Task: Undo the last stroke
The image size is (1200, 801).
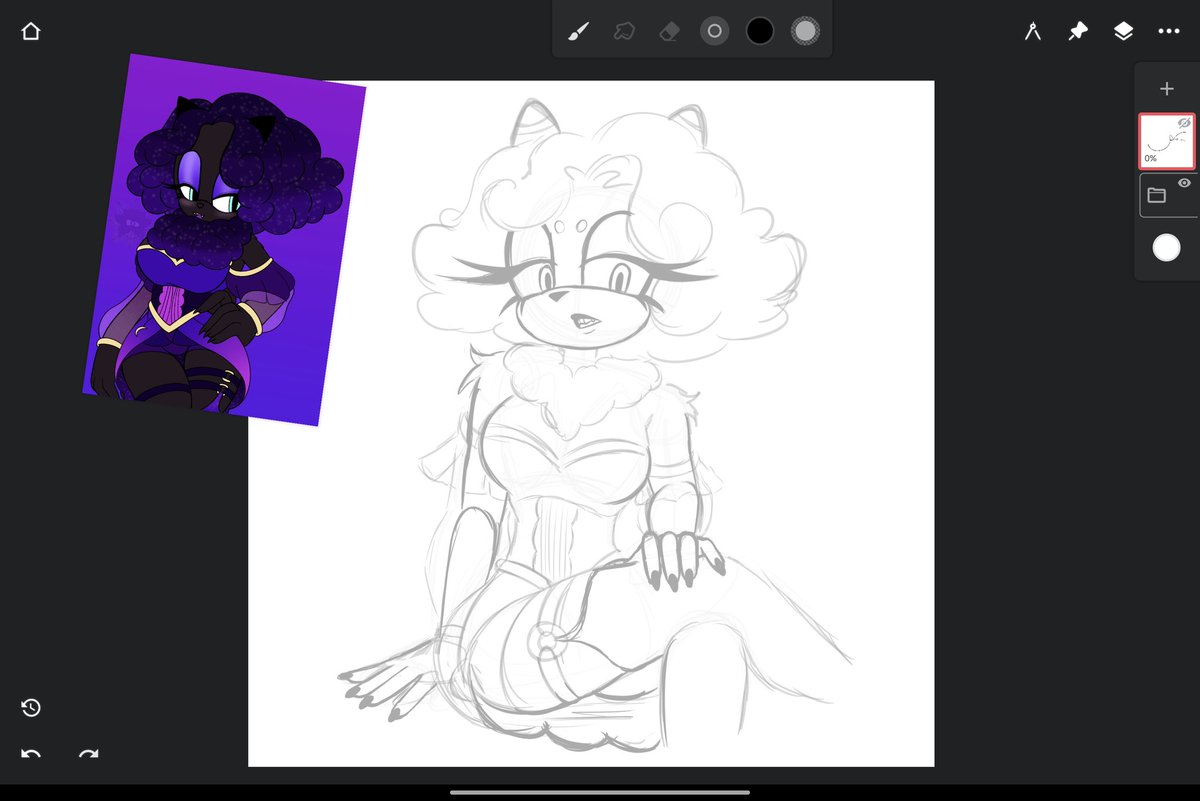Action: [31, 754]
